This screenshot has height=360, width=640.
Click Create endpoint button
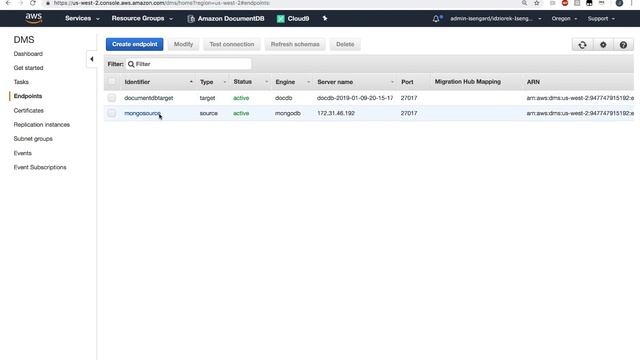(134, 44)
